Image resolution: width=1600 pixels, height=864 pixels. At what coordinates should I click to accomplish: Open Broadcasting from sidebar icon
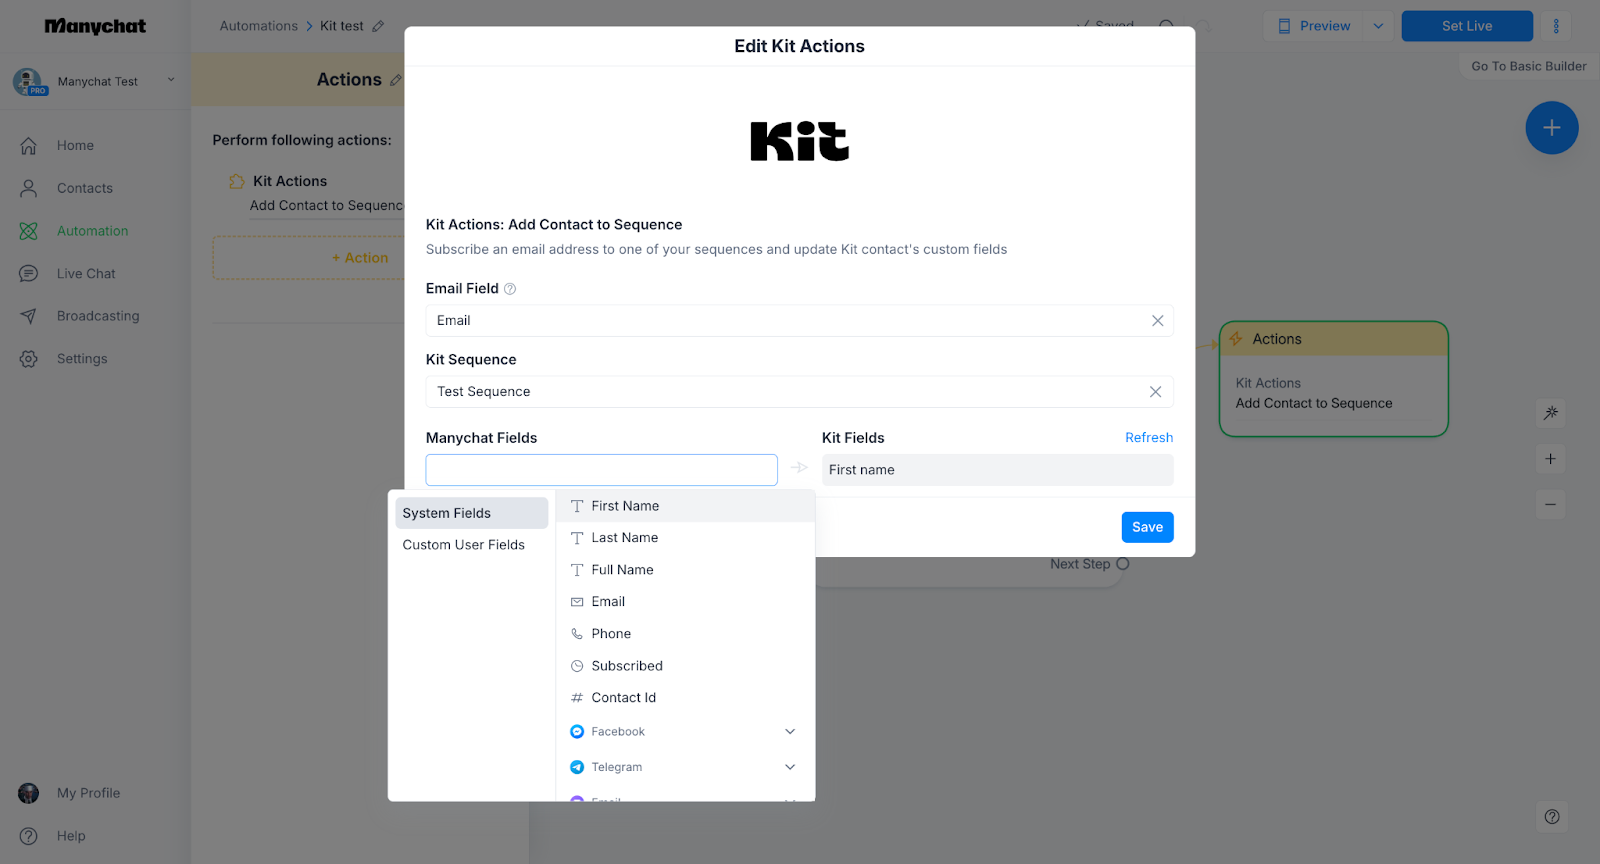pos(29,316)
